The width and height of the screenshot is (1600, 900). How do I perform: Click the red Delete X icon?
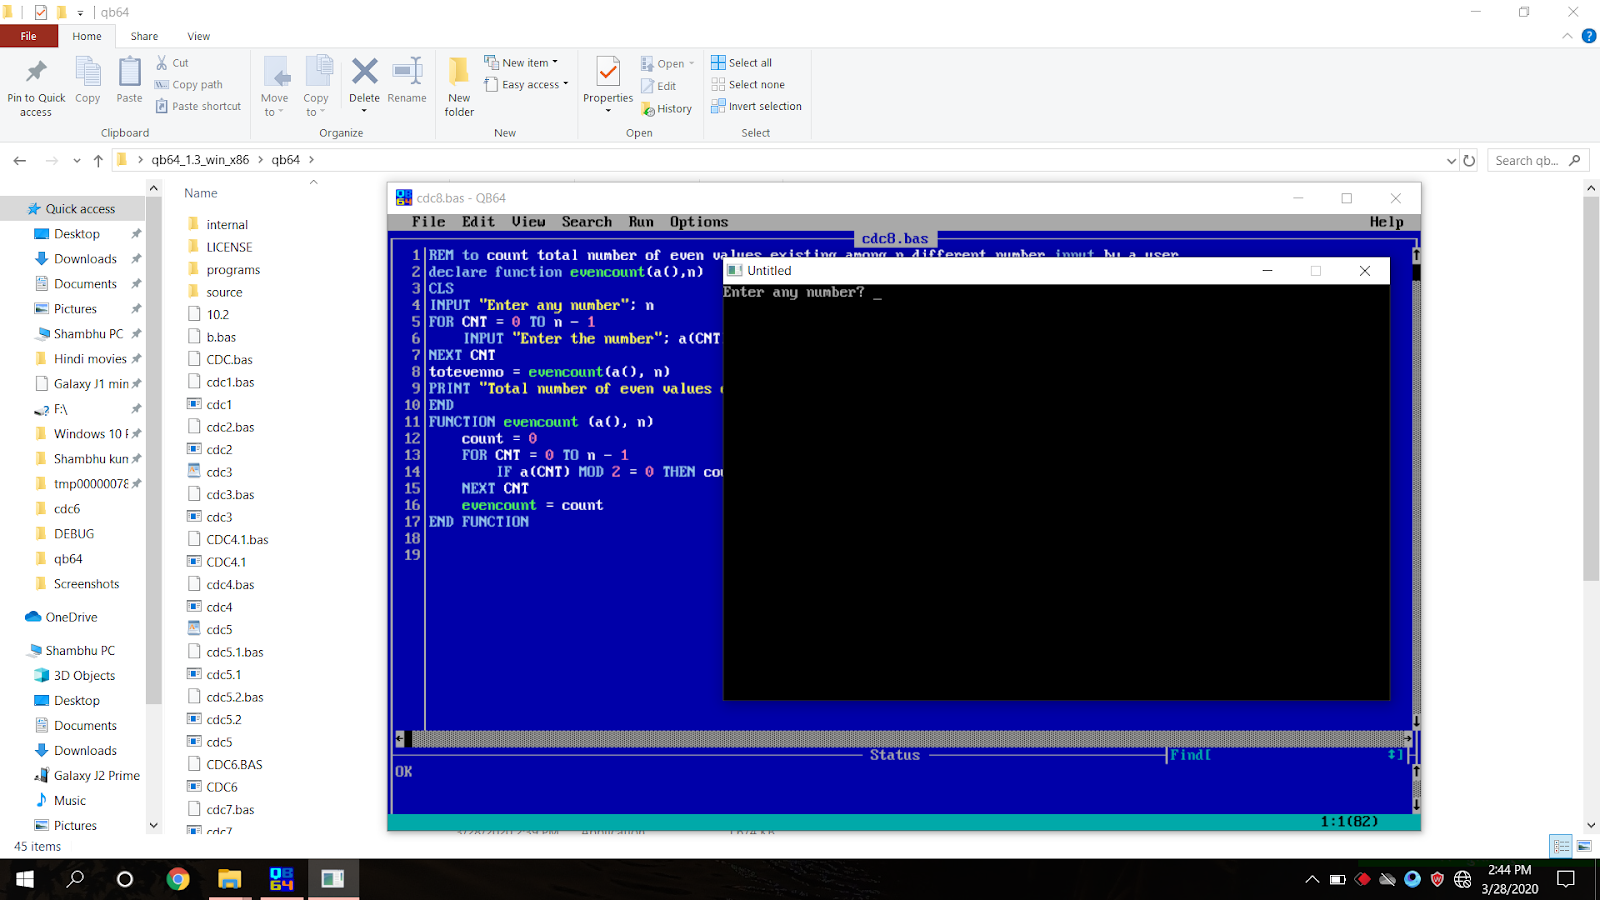click(x=365, y=71)
